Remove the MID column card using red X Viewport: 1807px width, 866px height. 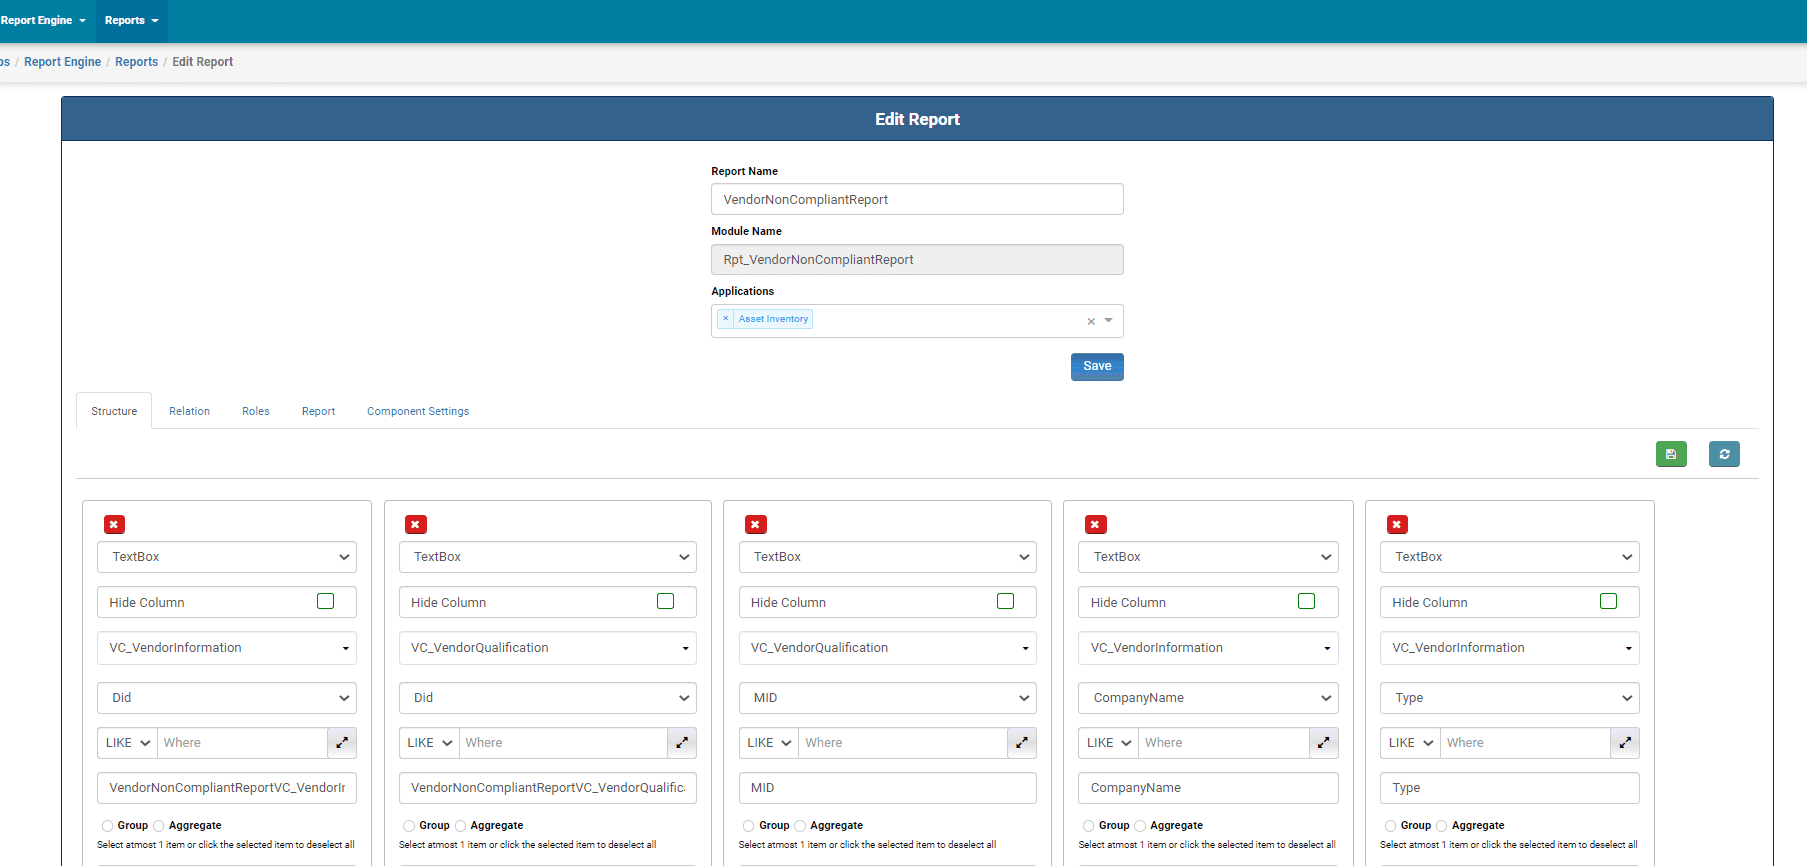pyautogui.click(x=756, y=524)
